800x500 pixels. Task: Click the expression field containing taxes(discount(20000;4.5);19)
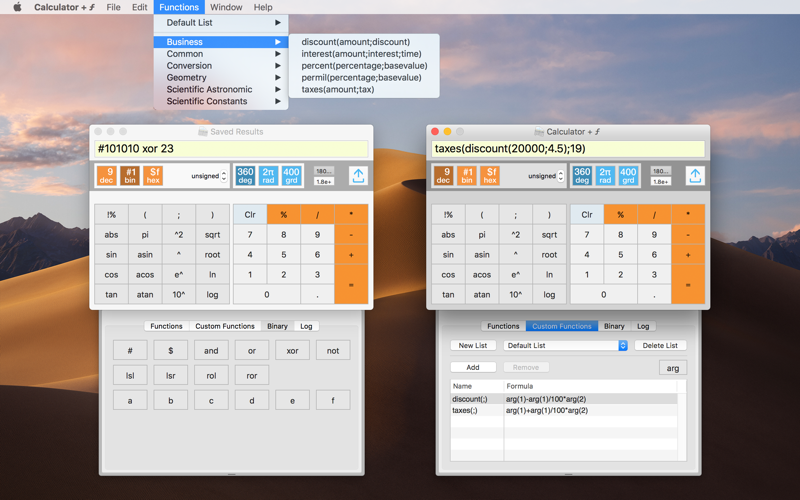[x=567, y=149]
